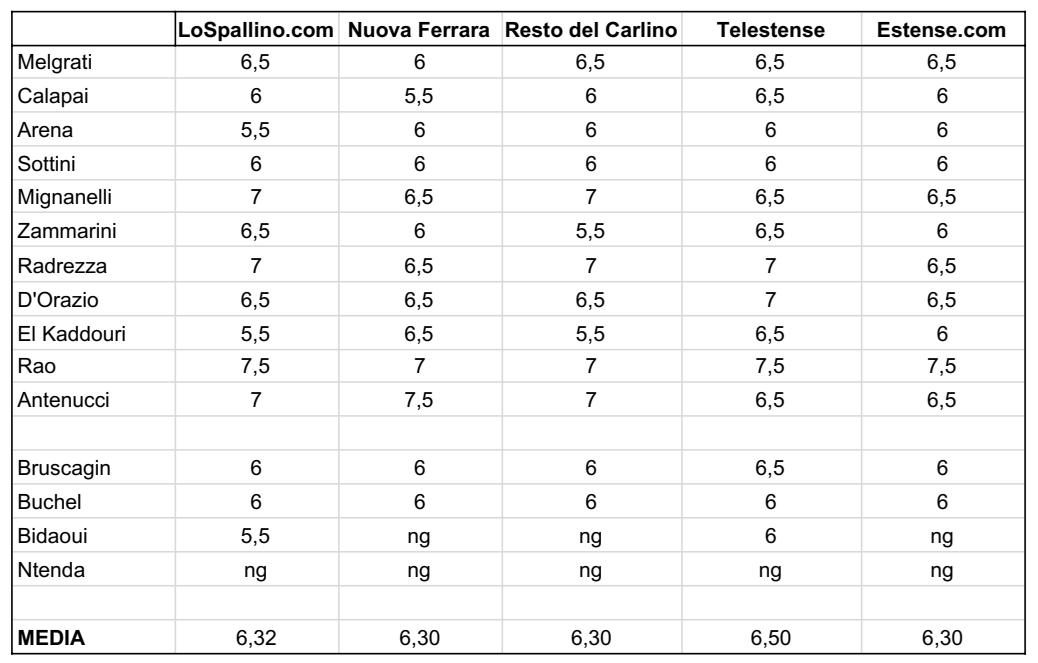Screen dimensions: 1038x663
Task: Click the LoSpallino.com average 6,32
Action: (256, 638)
